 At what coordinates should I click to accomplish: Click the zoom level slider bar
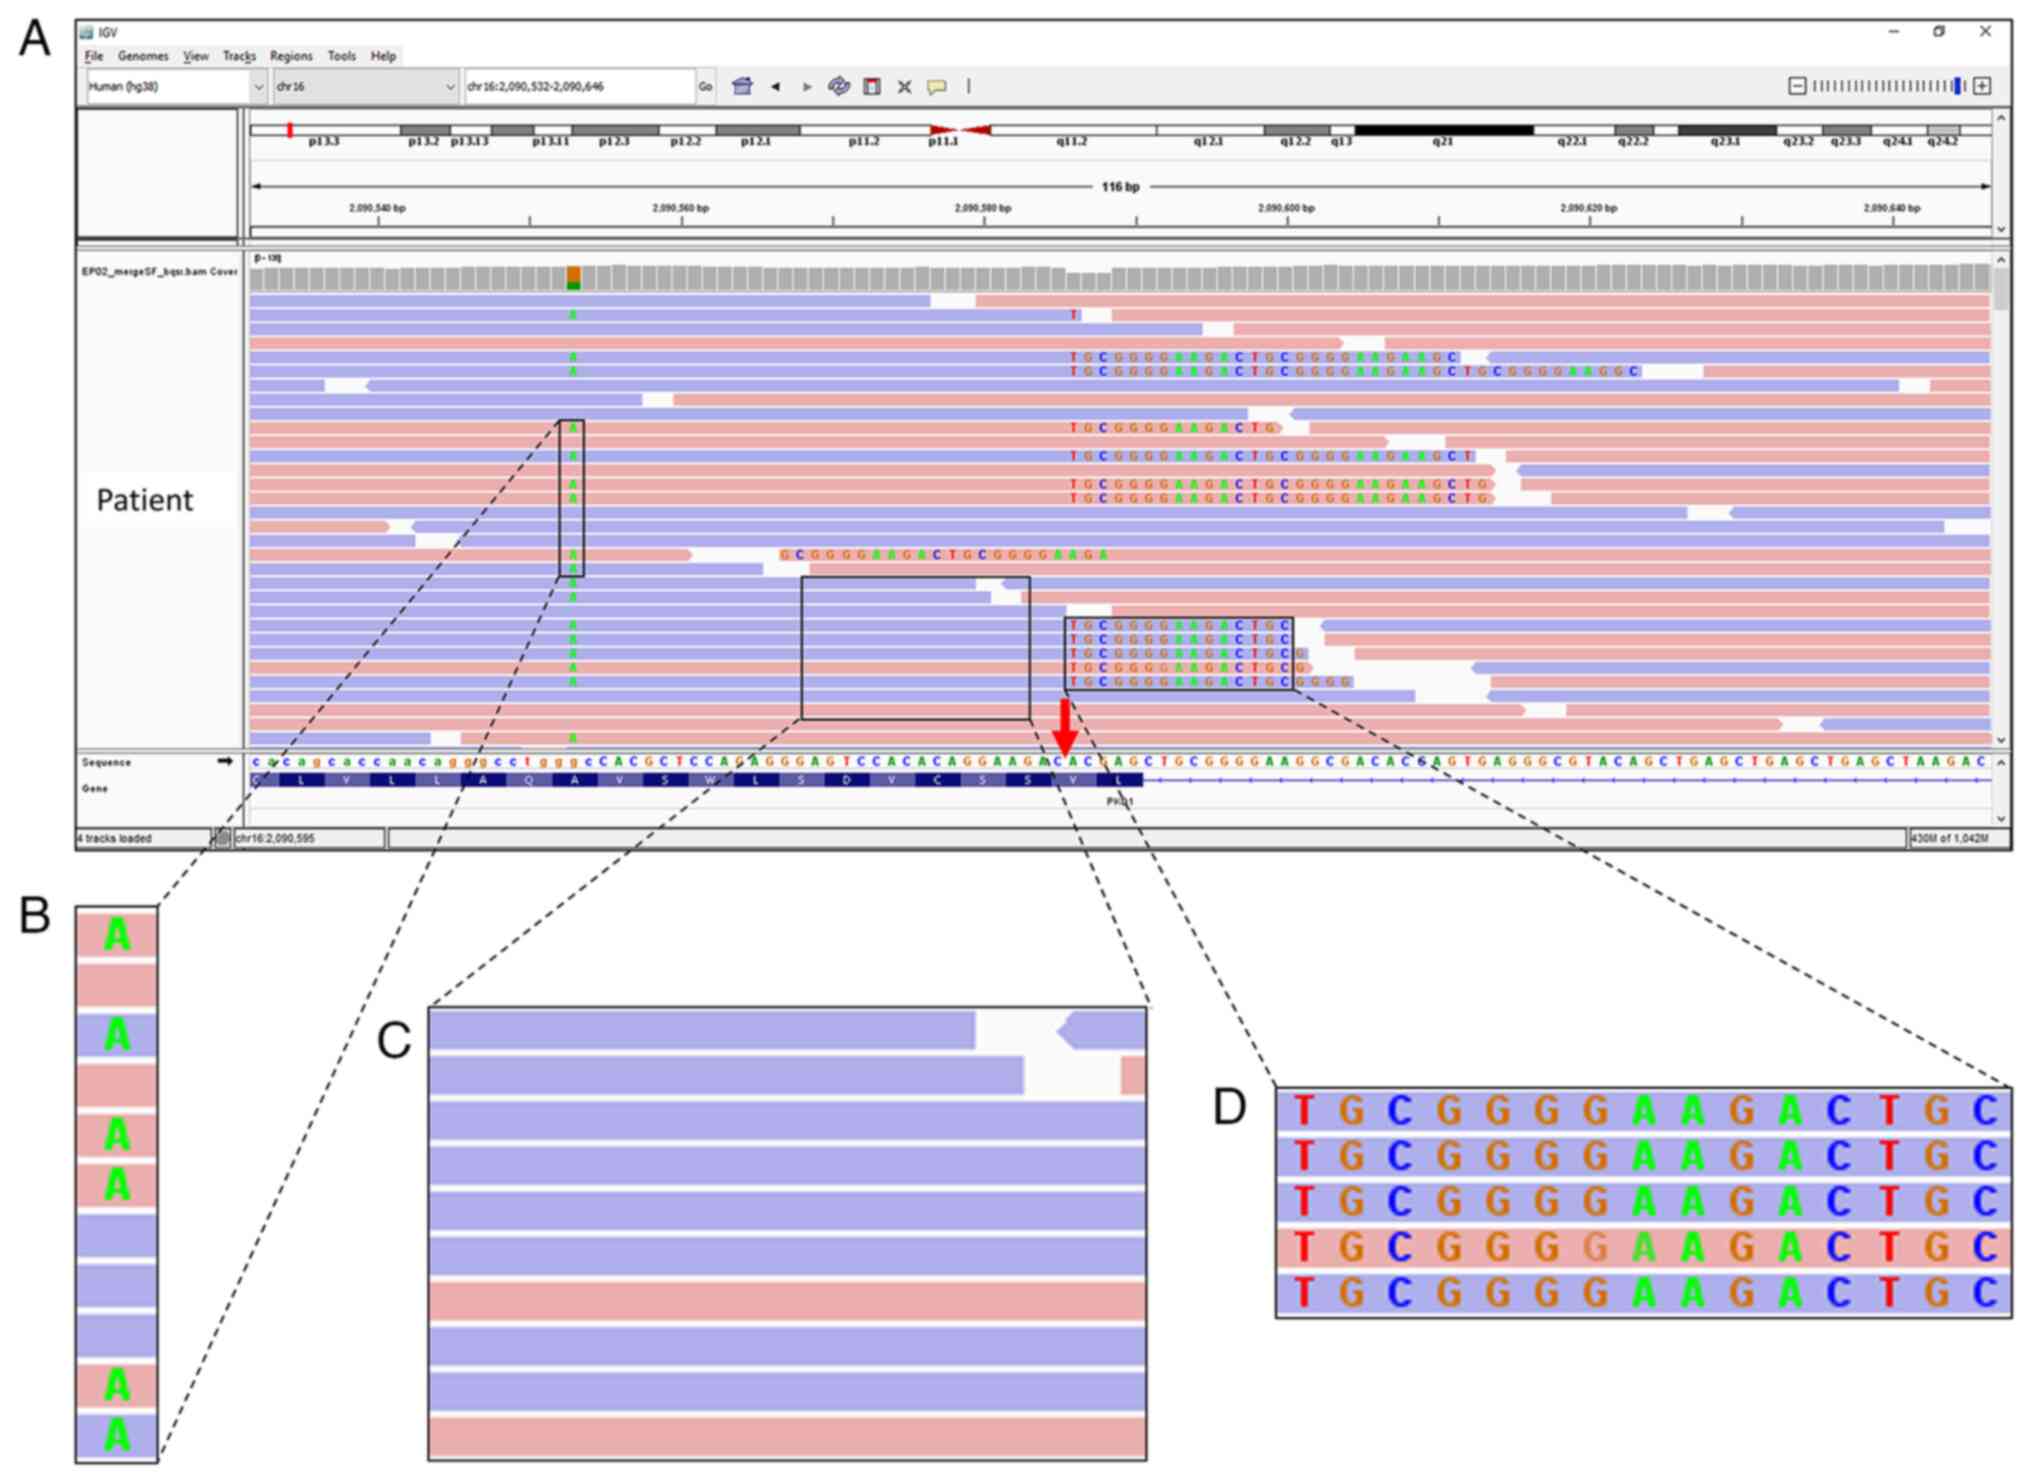pos(1888,86)
